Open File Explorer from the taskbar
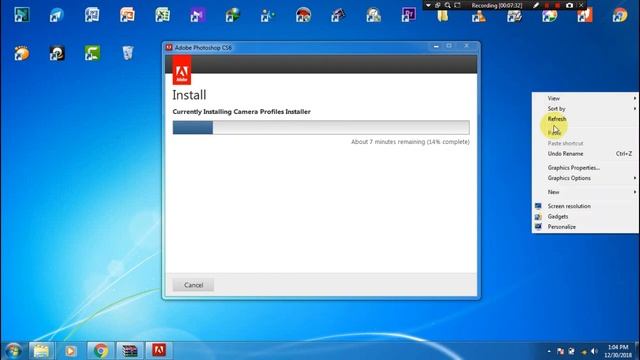 [x=41, y=350]
